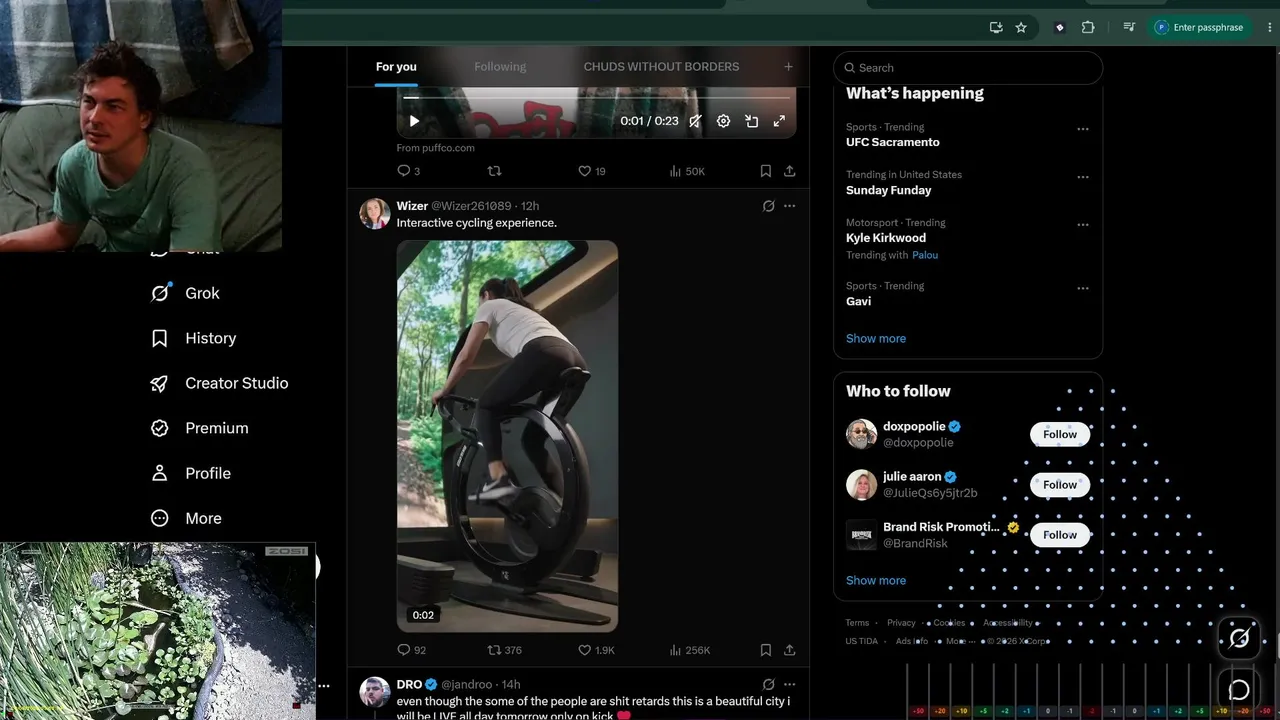Open the More circle icon in sidebar
1280x720 pixels.
point(159,518)
